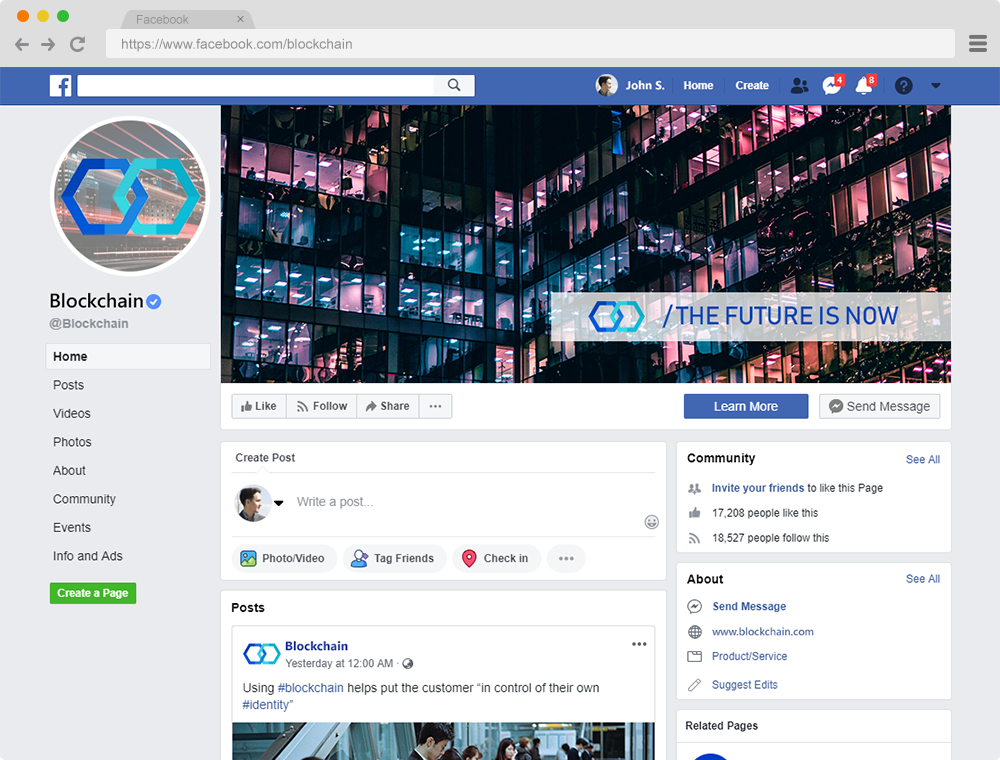This screenshot has width=1000, height=760.
Task: Click the Create a Page button
Action: pyautogui.click(x=93, y=593)
